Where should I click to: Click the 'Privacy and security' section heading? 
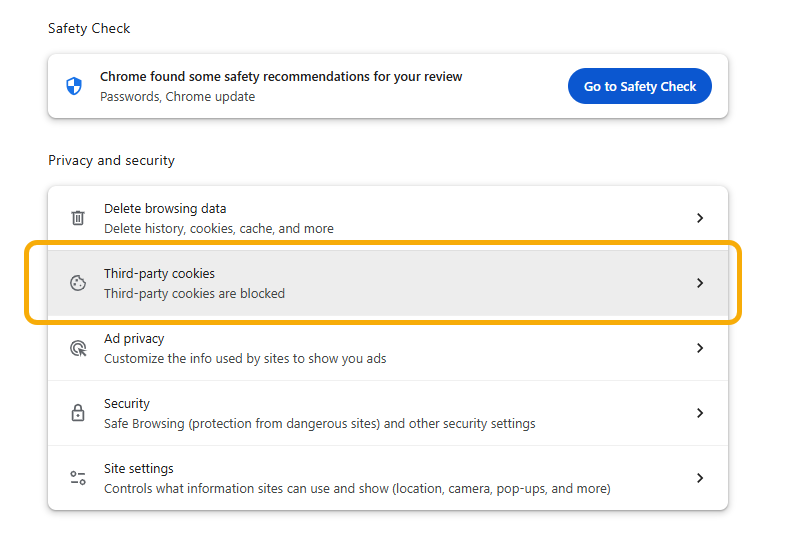pos(111,160)
